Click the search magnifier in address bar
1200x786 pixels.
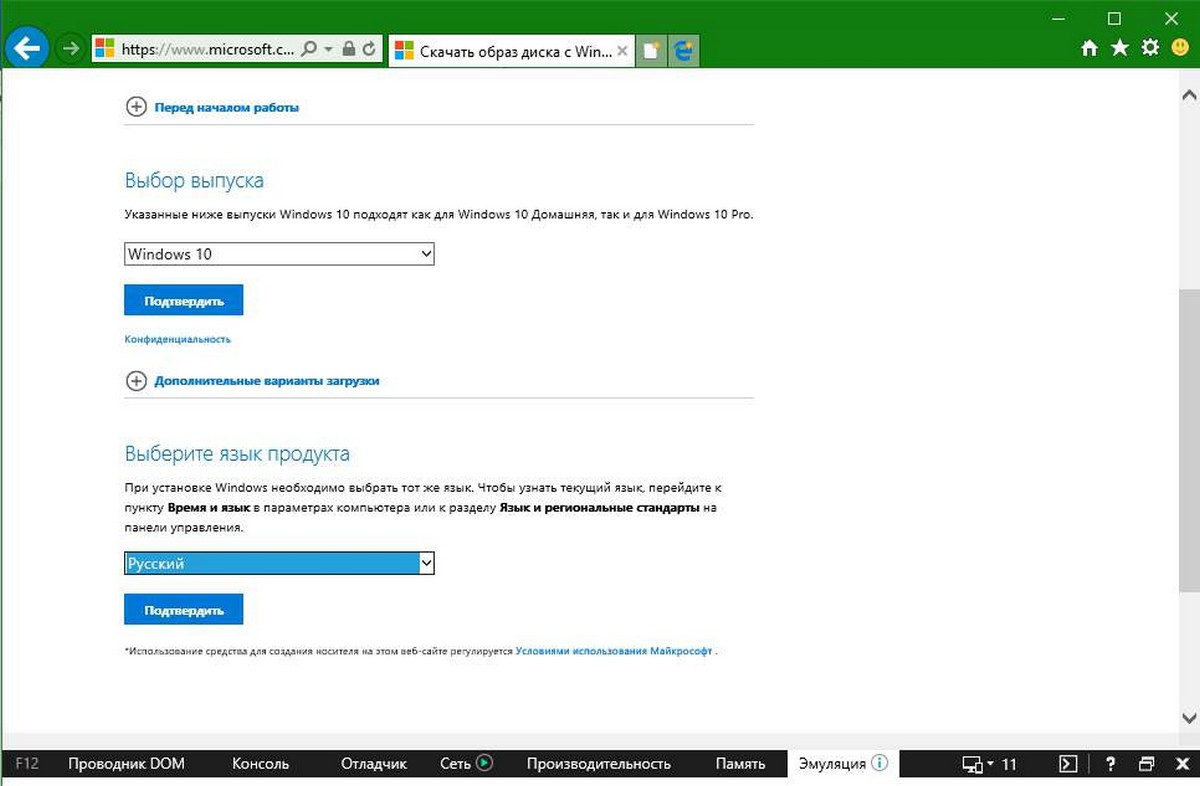tap(309, 48)
